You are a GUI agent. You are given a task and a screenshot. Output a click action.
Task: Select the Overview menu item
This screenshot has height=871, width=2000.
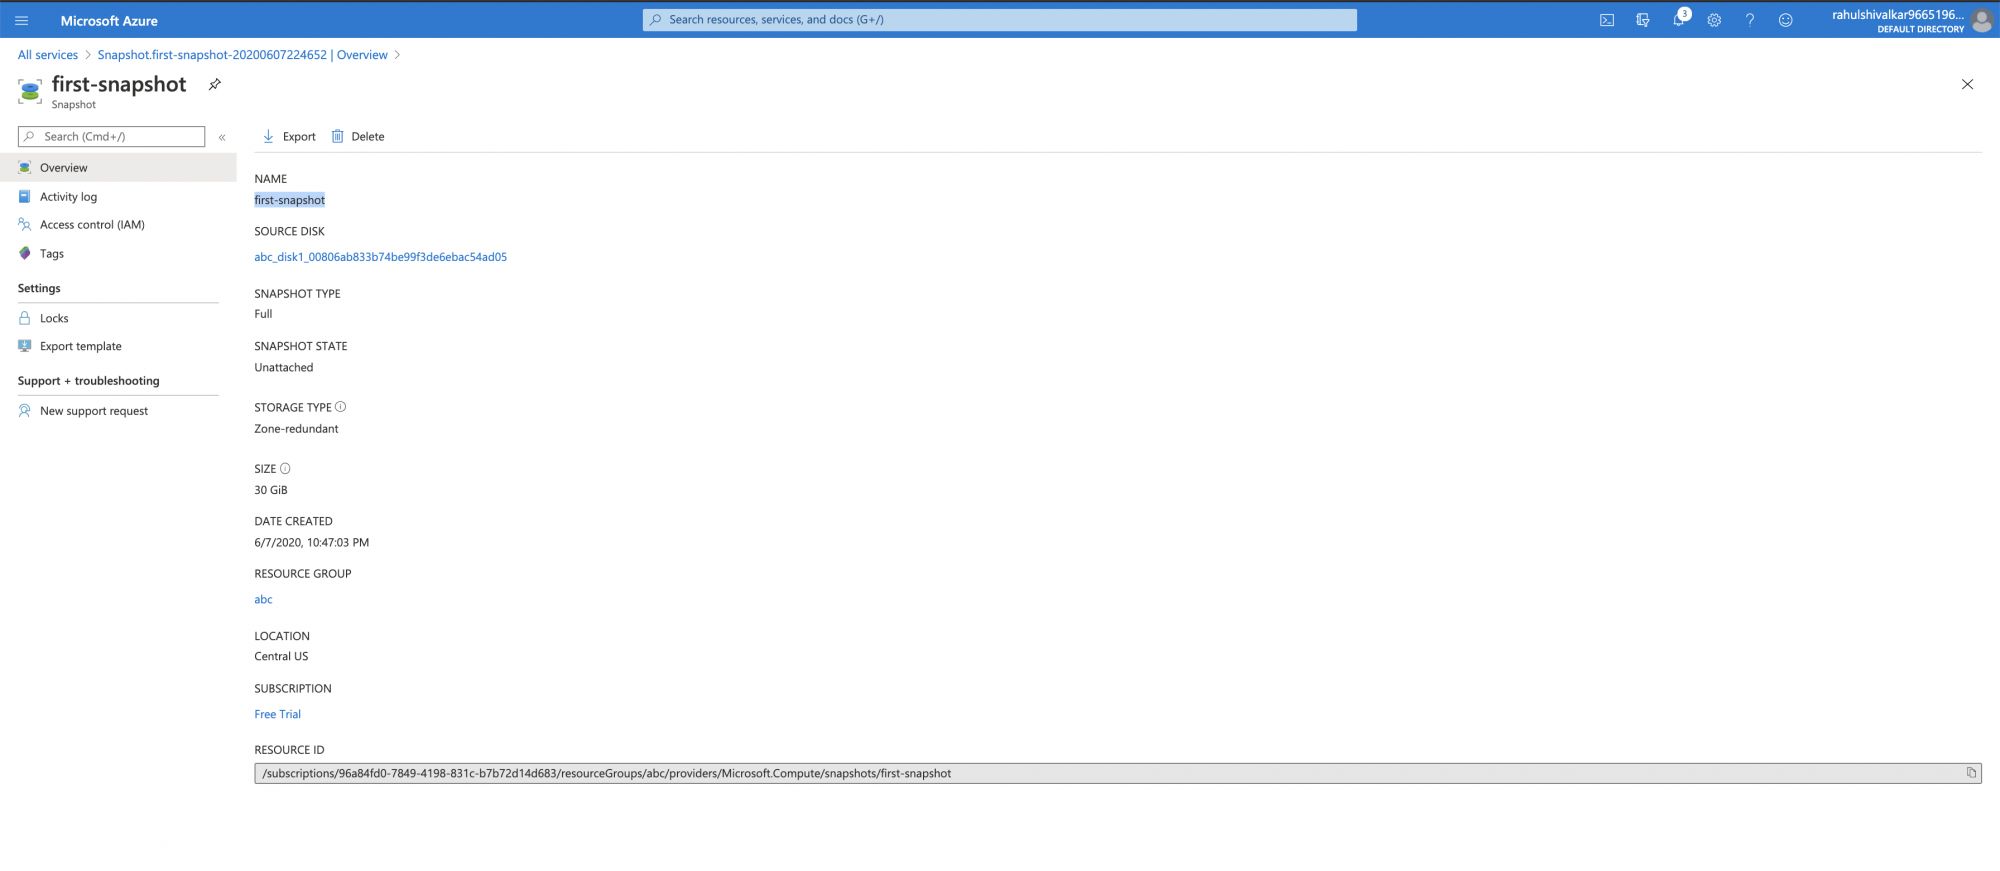coord(118,168)
